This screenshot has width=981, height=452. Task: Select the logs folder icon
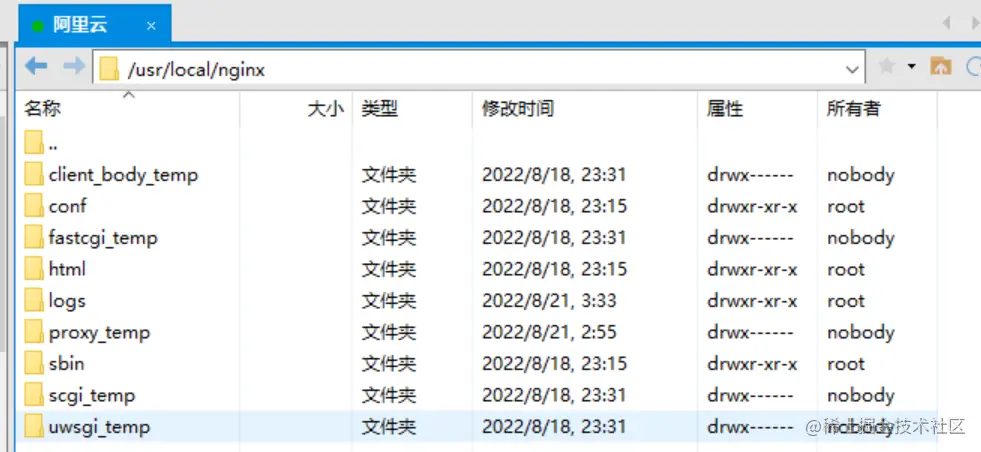tap(34, 300)
